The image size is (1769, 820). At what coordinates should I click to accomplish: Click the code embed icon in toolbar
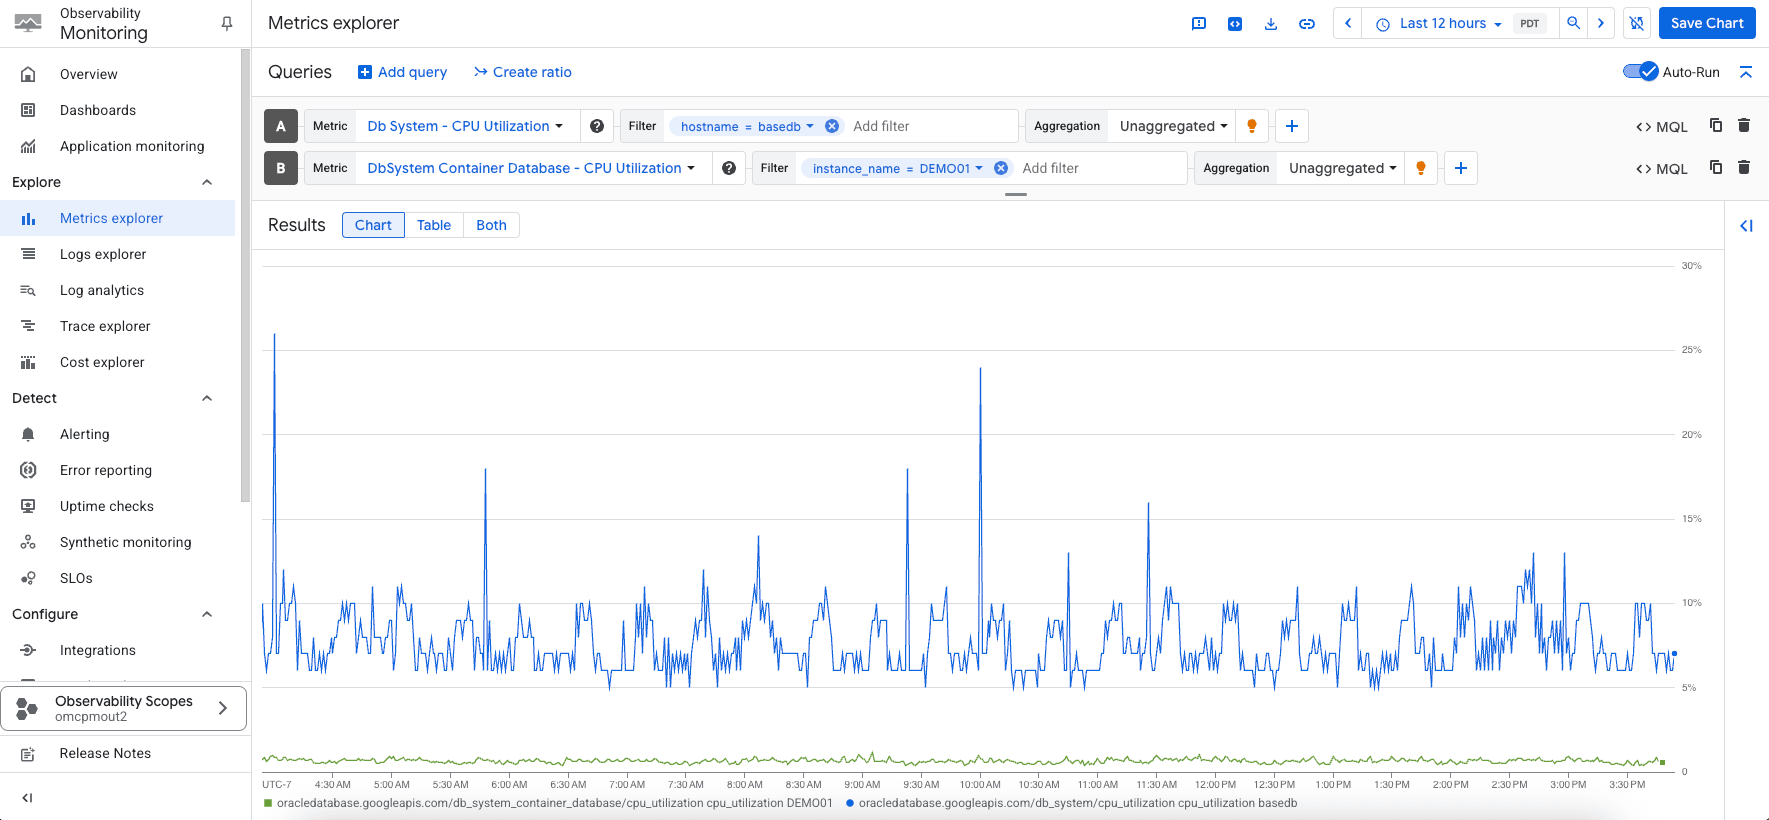tap(1235, 23)
